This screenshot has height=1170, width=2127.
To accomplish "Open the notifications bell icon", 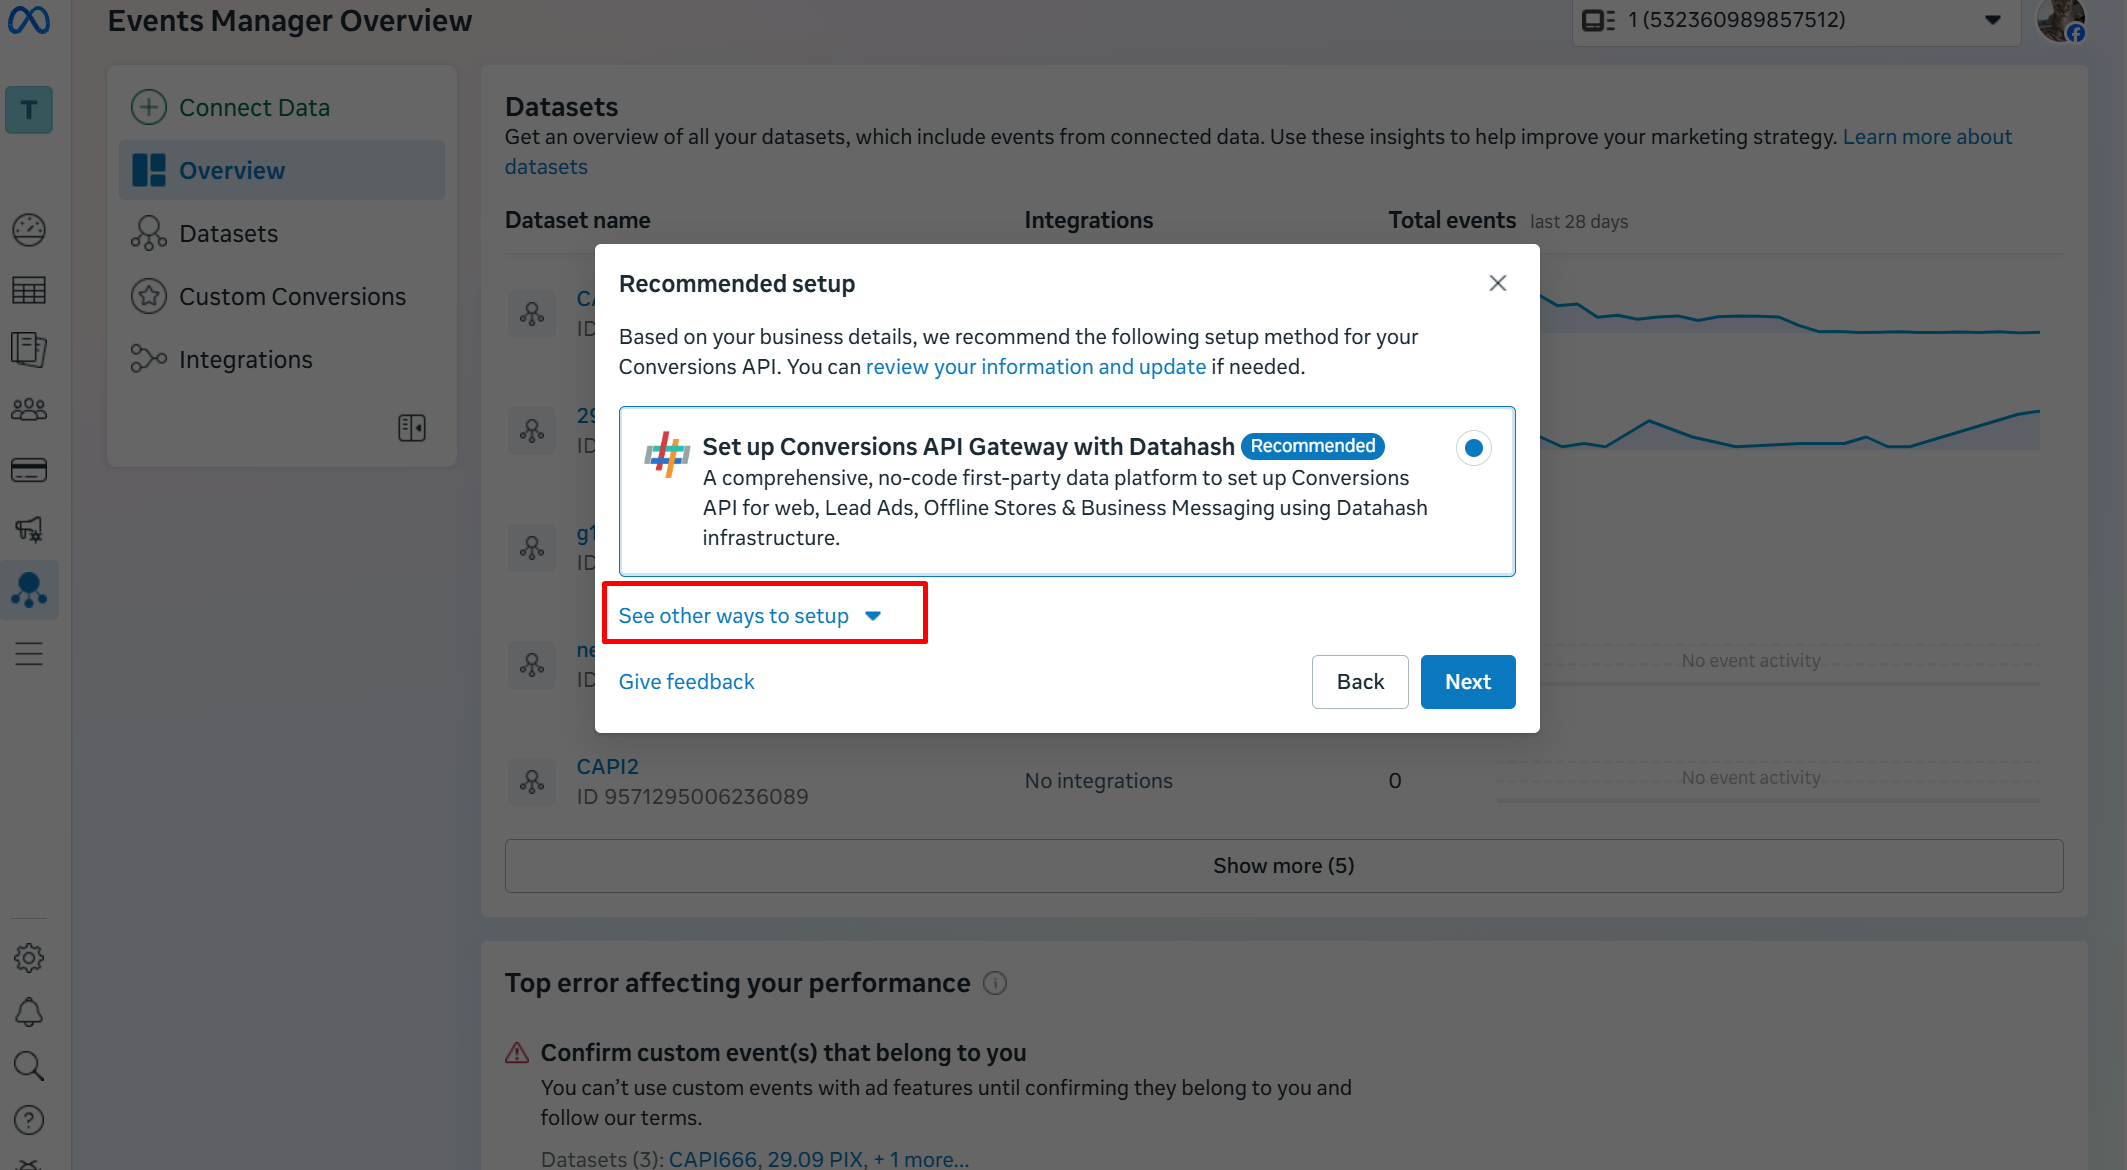I will [x=29, y=1012].
